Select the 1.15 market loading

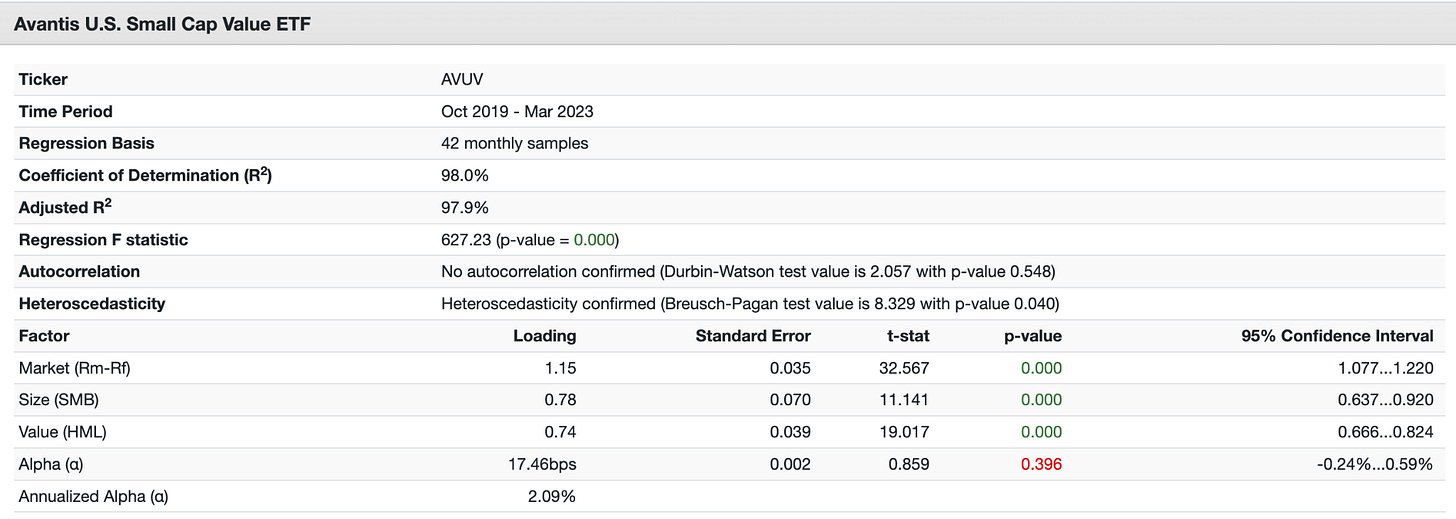point(559,368)
